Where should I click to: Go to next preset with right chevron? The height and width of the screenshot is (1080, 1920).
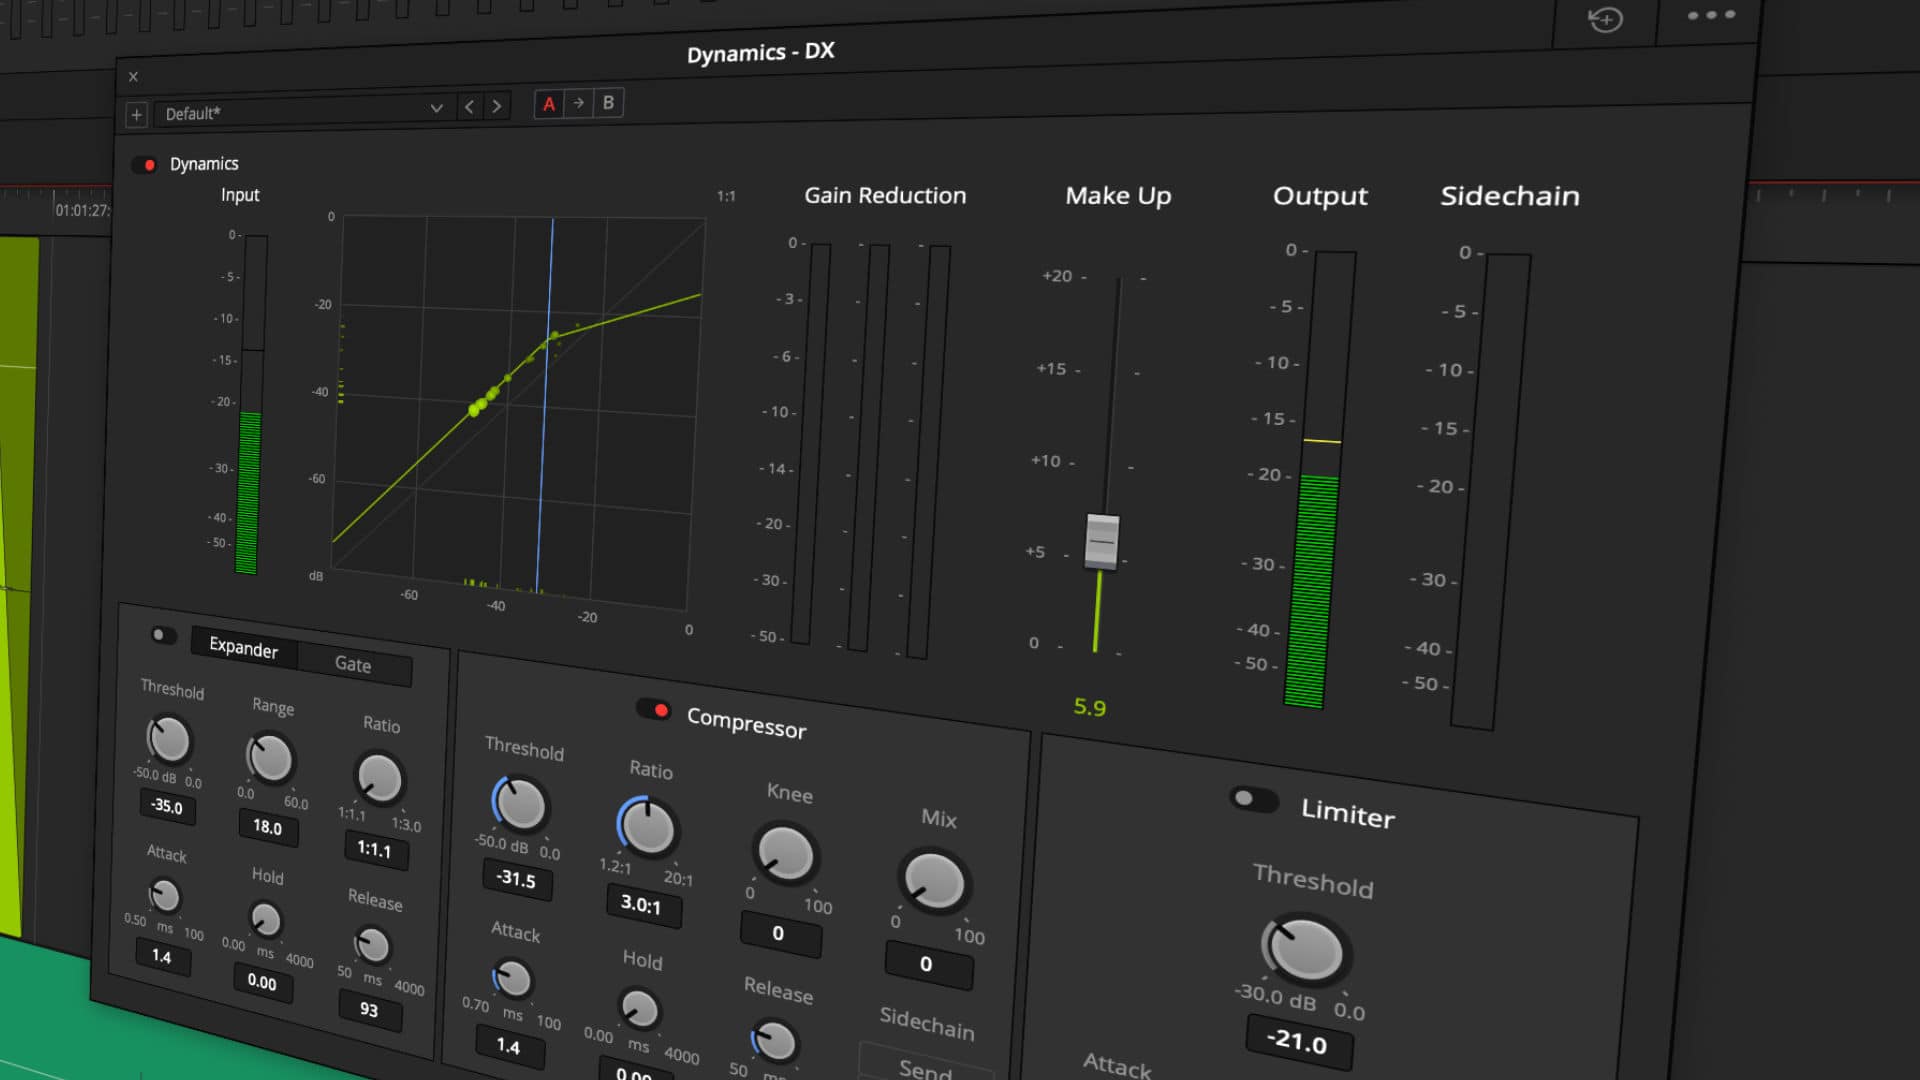497,105
